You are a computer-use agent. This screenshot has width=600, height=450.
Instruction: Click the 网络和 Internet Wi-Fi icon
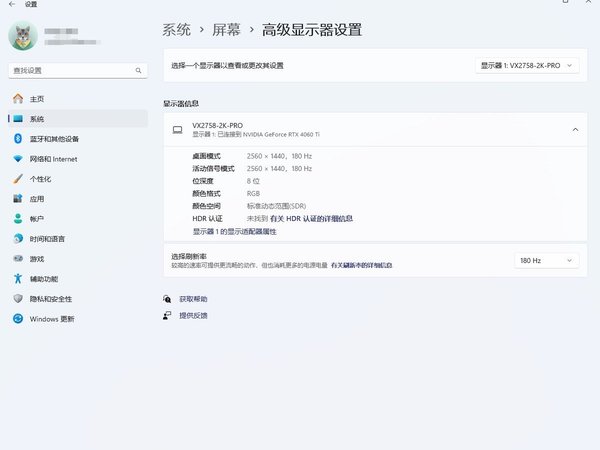tap(18, 159)
